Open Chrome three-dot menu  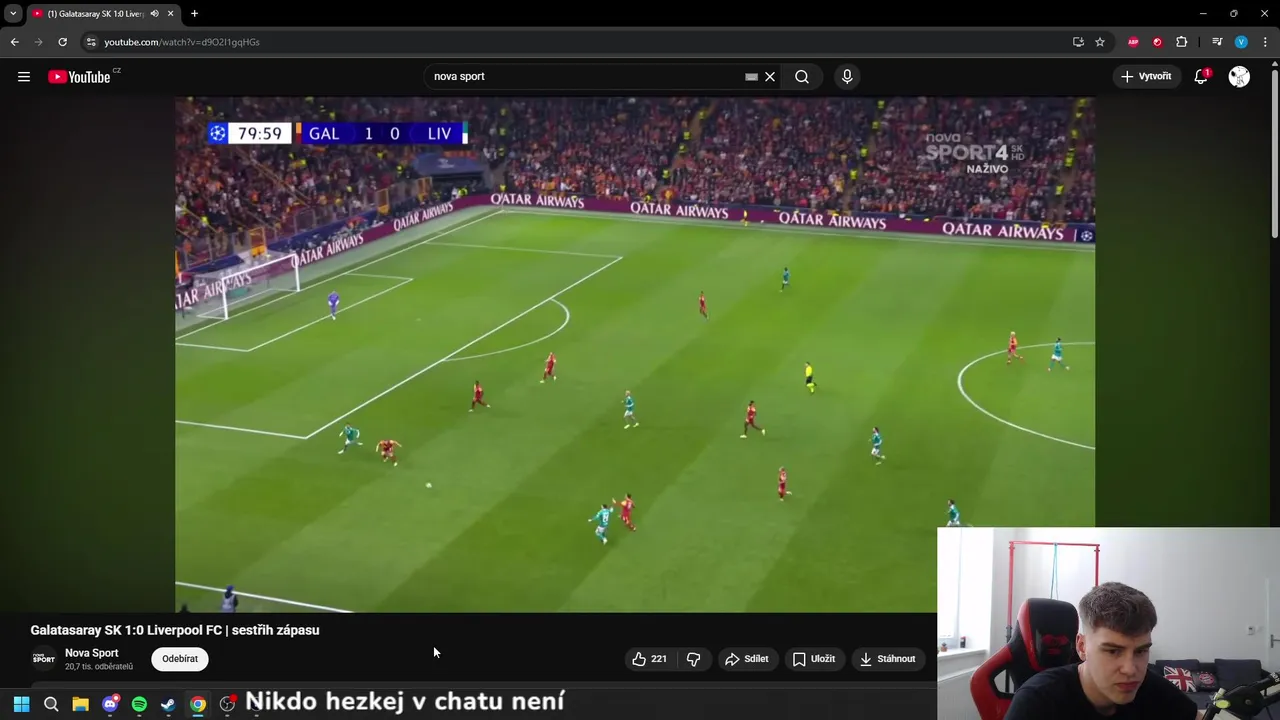click(x=1265, y=42)
